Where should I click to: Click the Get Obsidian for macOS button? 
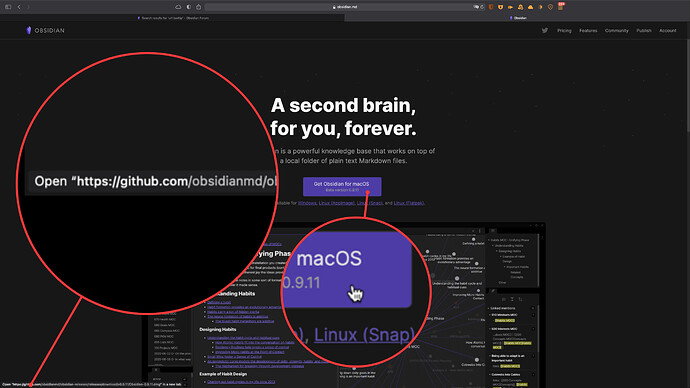(x=342, y=187)
